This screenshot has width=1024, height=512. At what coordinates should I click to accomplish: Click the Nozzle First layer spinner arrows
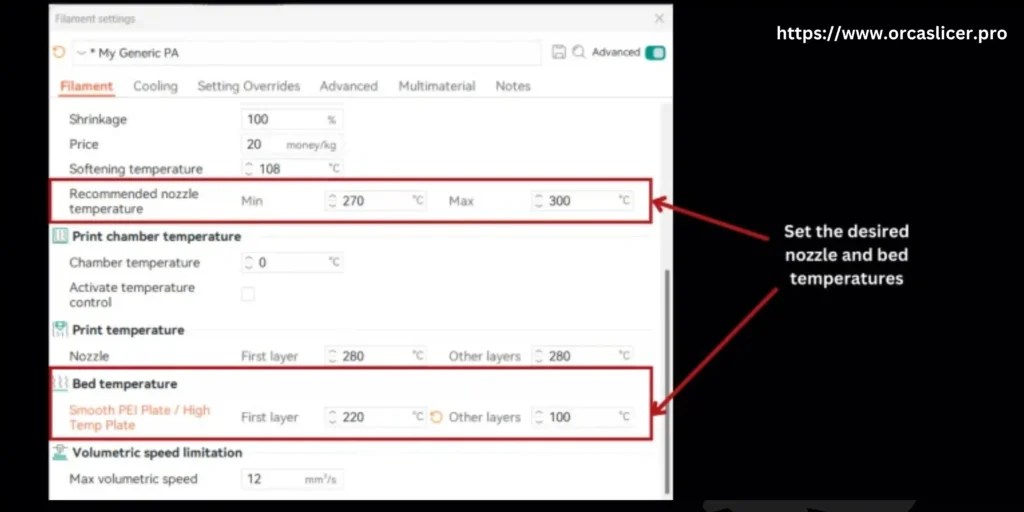332,356
